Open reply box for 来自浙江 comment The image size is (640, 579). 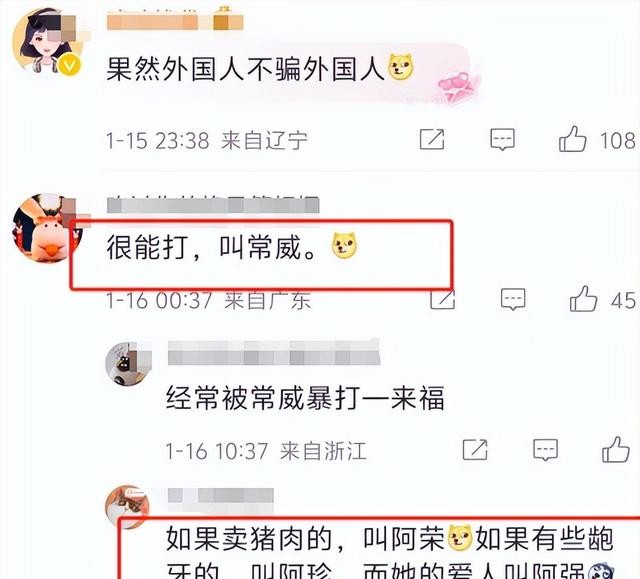click(x=545, y=450)
